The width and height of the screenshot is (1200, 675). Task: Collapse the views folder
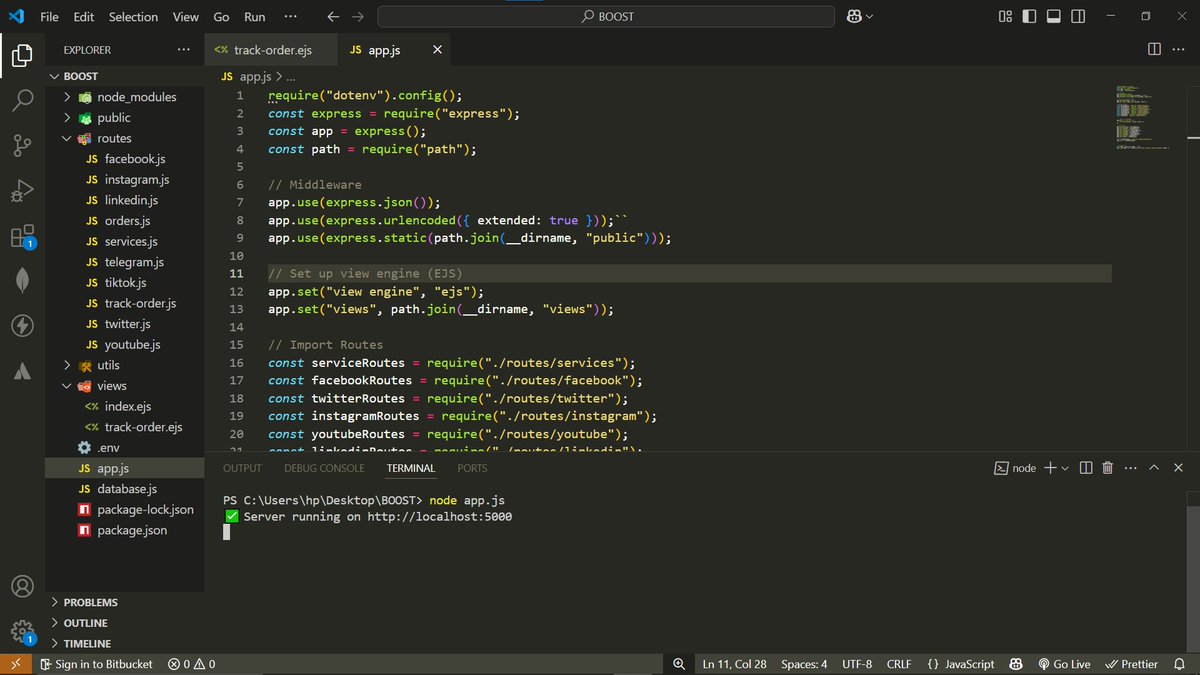click(x=125, y=386)
